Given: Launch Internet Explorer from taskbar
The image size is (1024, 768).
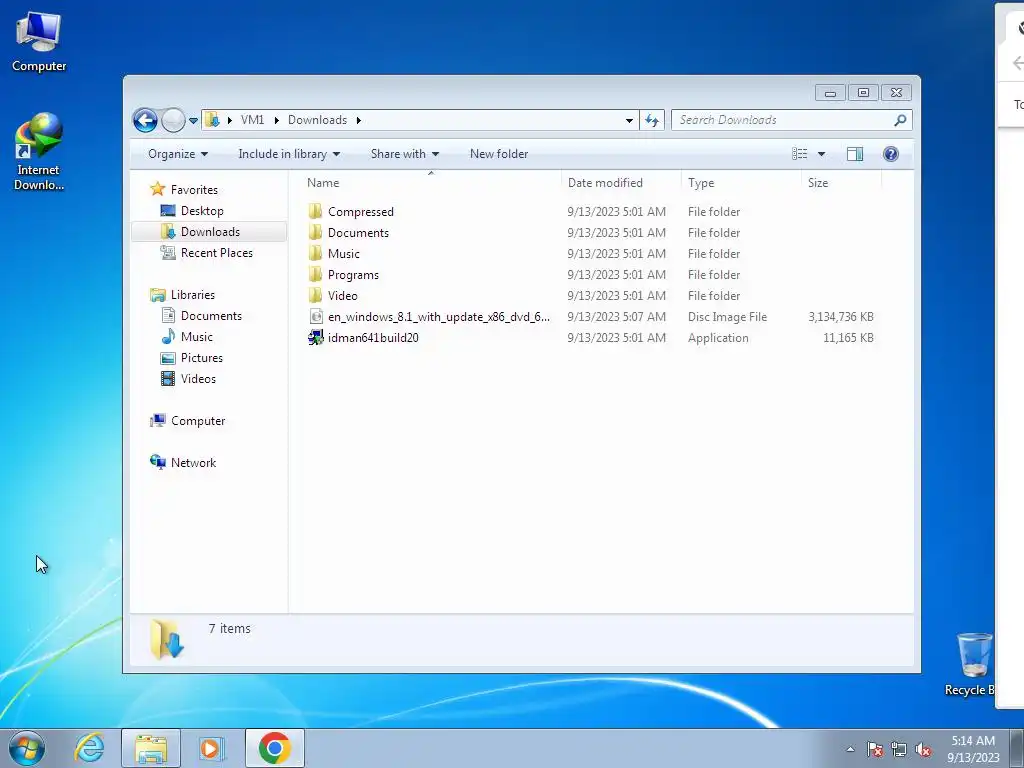Looking at the screenshot, I should (x=89, y=748).
